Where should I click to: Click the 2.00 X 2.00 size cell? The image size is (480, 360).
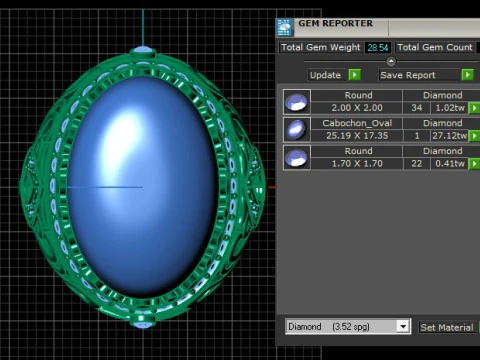click(357, 108)
